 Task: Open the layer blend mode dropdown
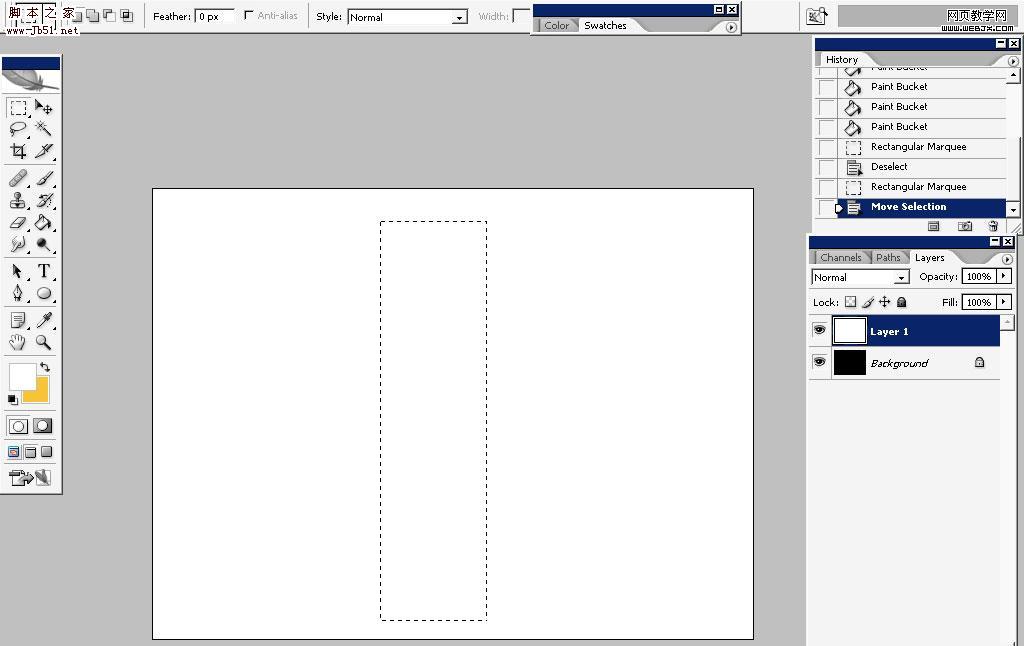900,277
